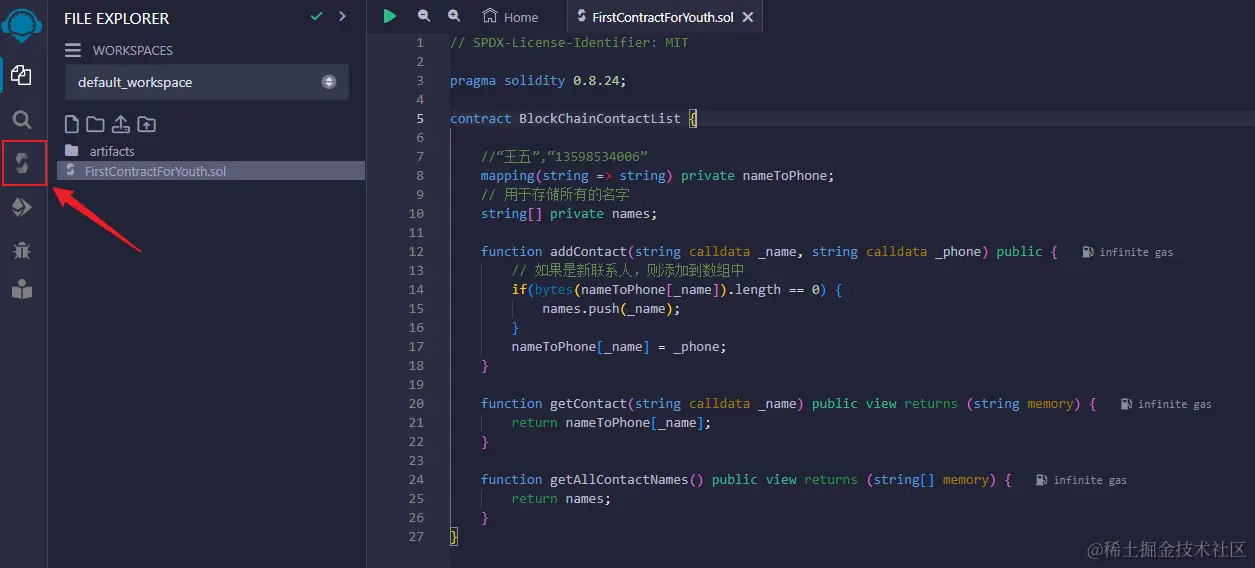1255x568 pixels.
Task: Click the string[] private names line
Action: (x=569, y=213)
